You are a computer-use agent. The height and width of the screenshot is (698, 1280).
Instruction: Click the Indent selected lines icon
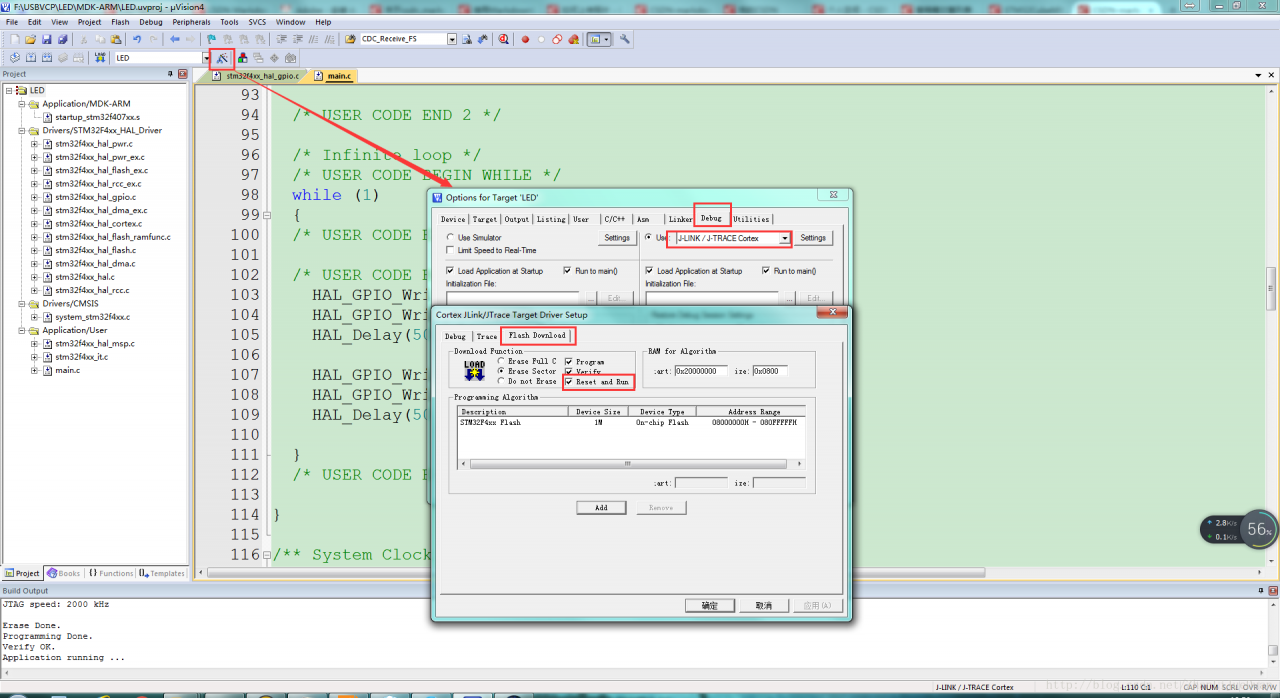tap(282, 39)
